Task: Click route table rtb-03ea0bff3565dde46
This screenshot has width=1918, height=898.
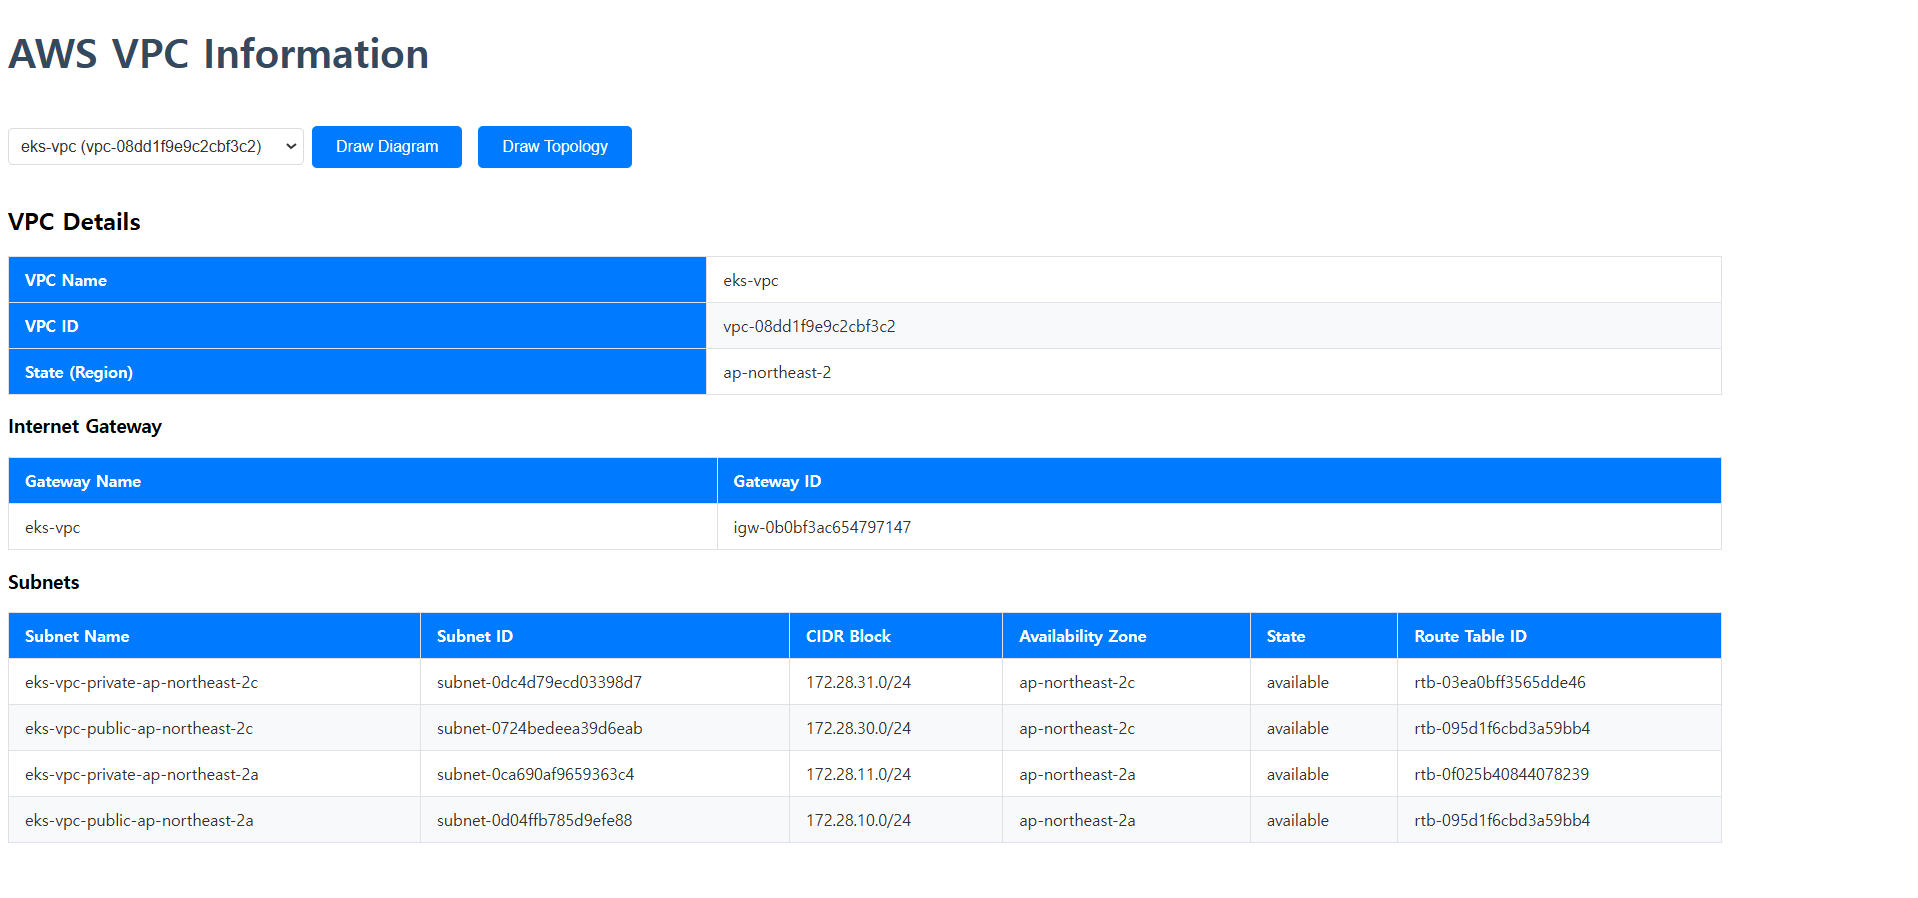Action: pyautogui.click(x=1500, y=682)
